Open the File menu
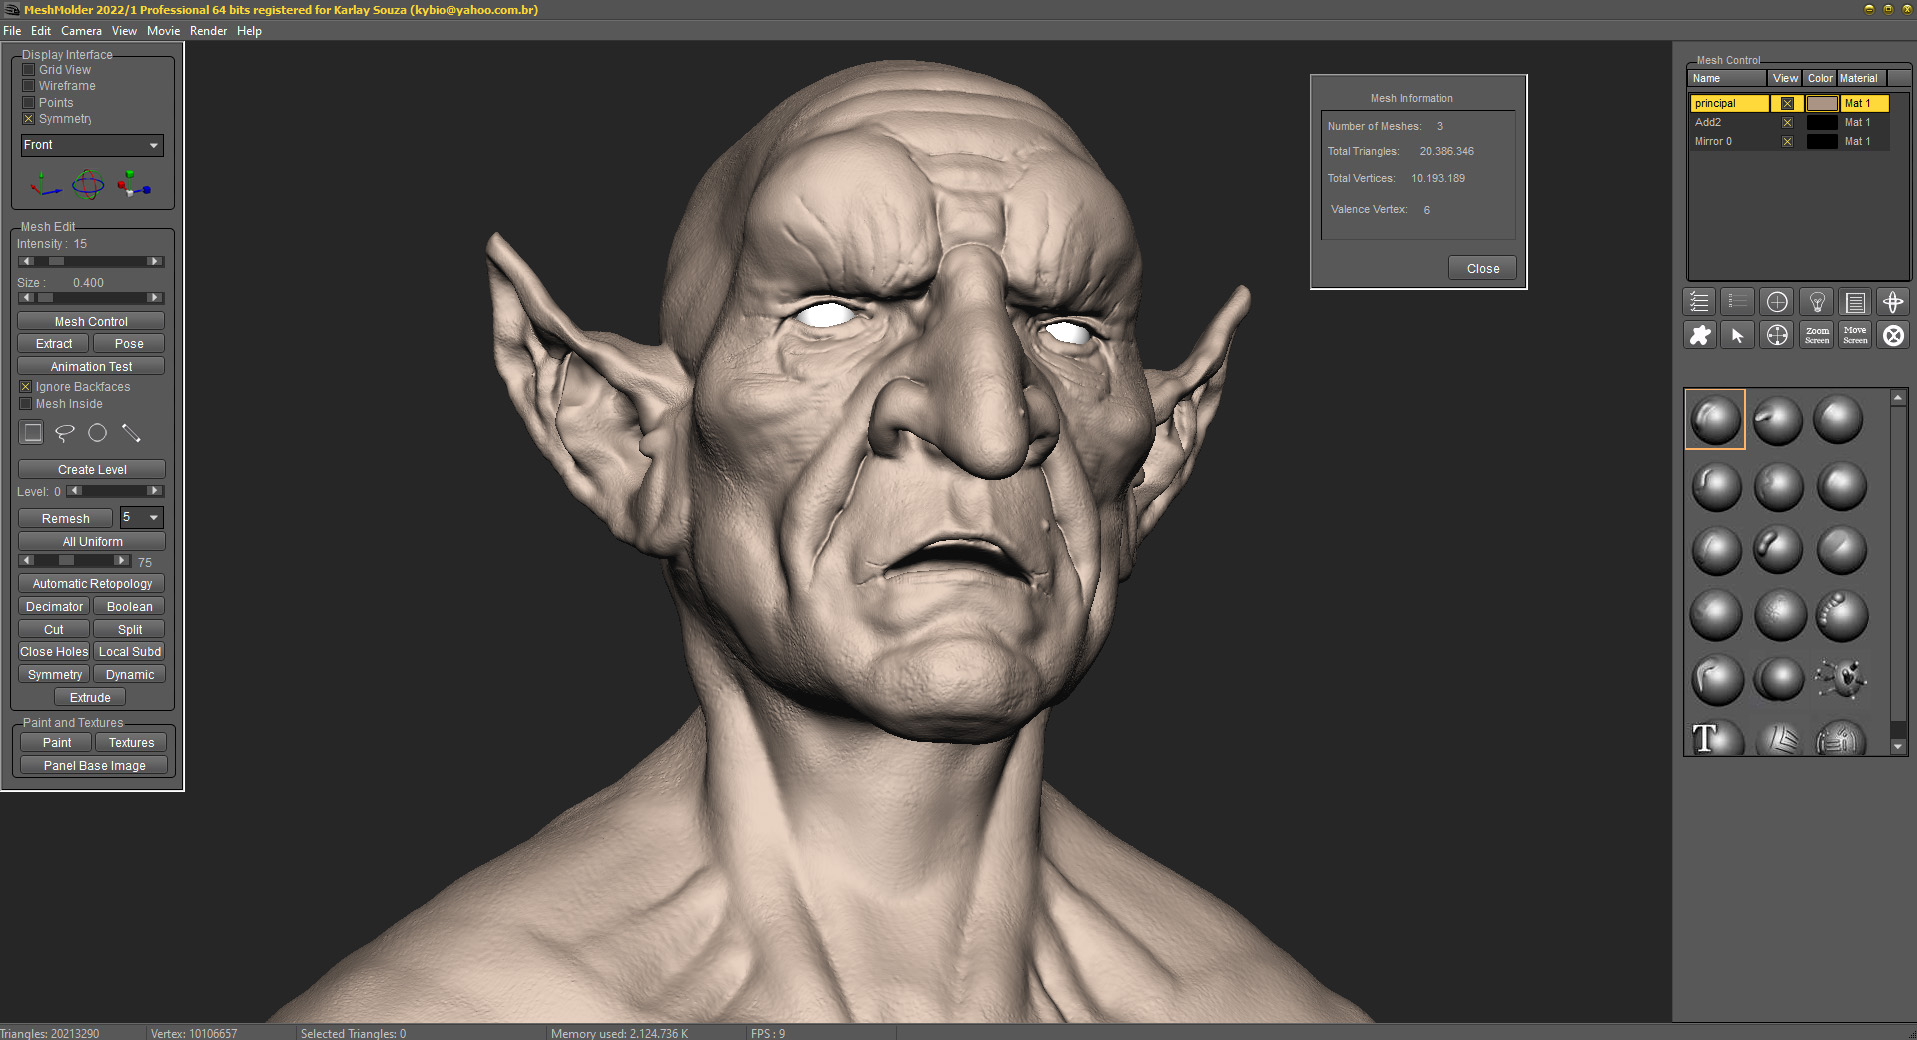Image resolution: width=1917 pixels, height=1040 pixels. click(12, 31)
